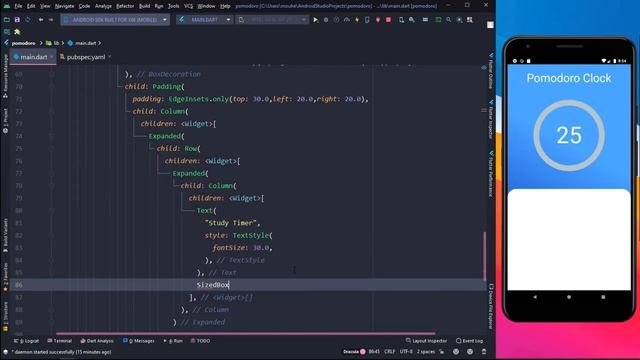Image resolution: width=640 pixels, height=360 pixels.
Task: Click the Attach debugger phone icon
Action: tap(367, 20)
